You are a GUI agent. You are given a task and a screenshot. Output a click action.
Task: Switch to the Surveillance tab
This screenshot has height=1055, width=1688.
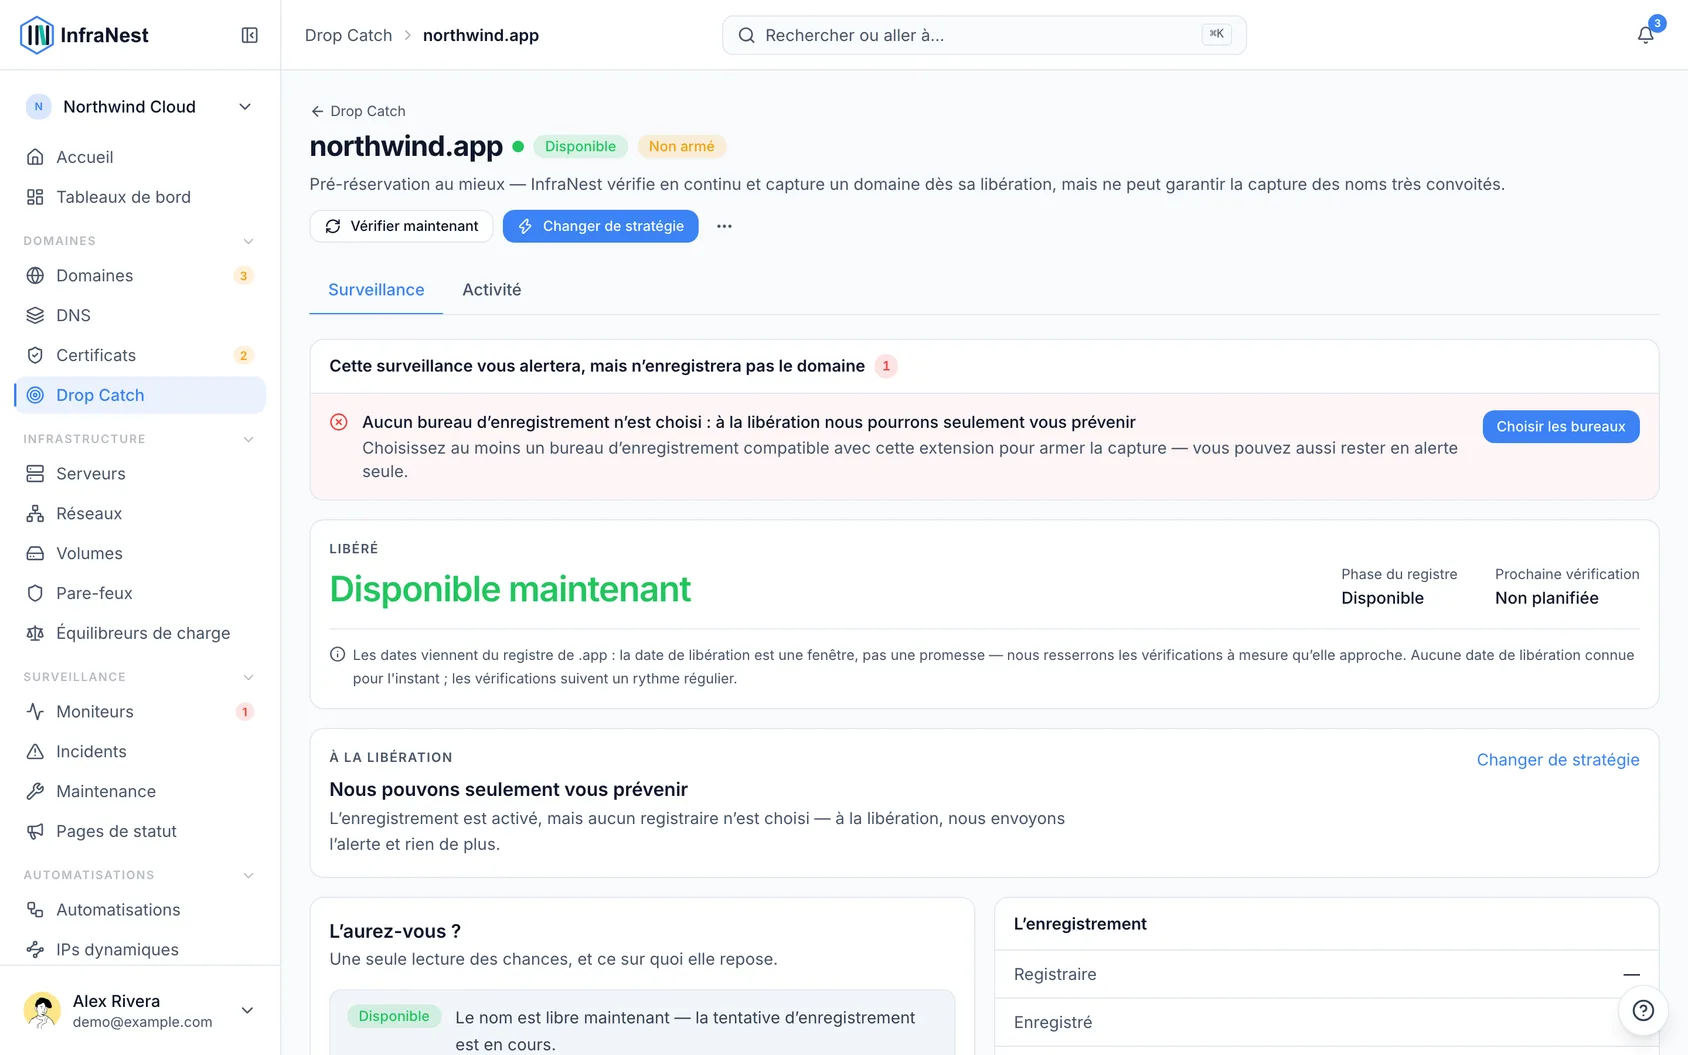coord(376,290)
